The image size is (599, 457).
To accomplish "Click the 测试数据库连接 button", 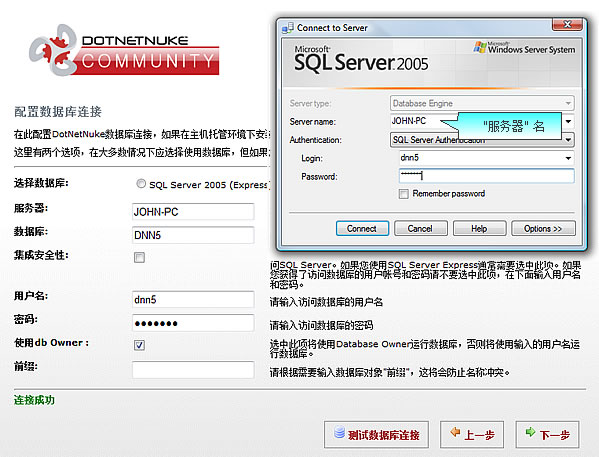I will 376,434.
